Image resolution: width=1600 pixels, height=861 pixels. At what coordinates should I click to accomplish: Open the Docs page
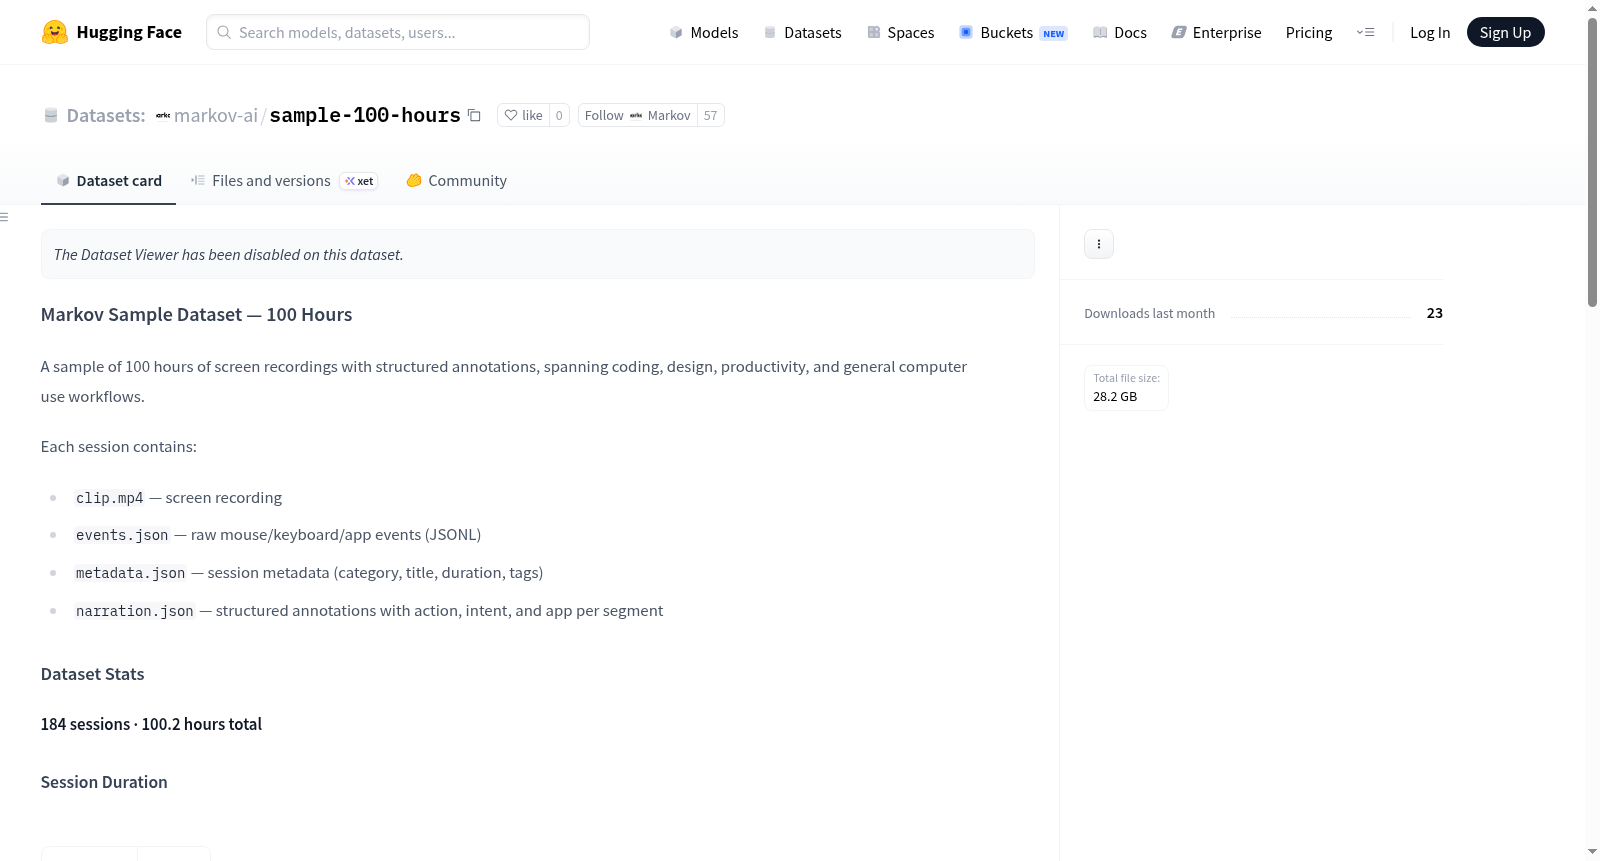tap(1120, 32)
